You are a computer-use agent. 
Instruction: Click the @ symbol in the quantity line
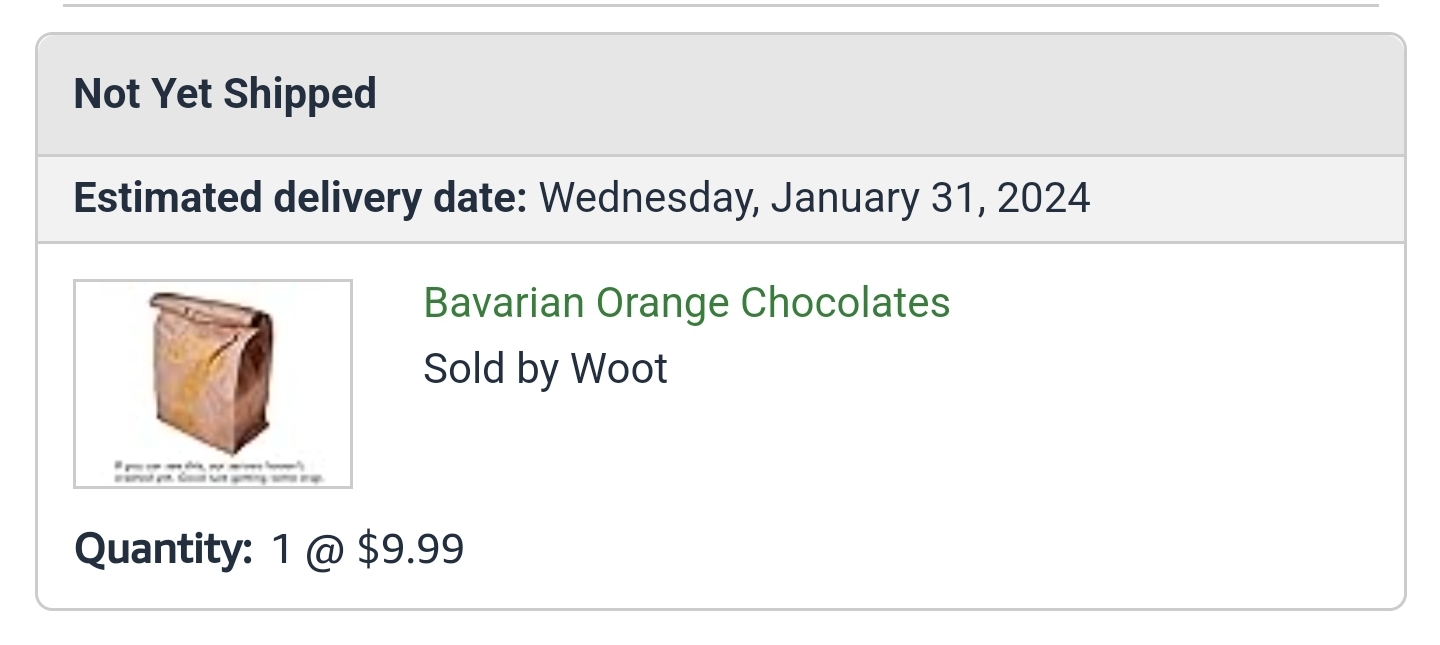[324, 550]
